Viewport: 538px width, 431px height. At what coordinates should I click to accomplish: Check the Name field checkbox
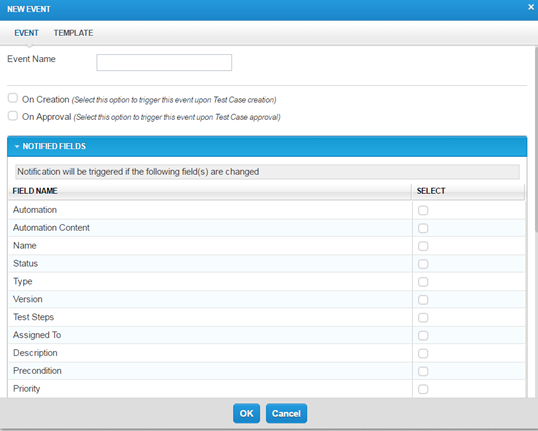click(x=423, y=246)
